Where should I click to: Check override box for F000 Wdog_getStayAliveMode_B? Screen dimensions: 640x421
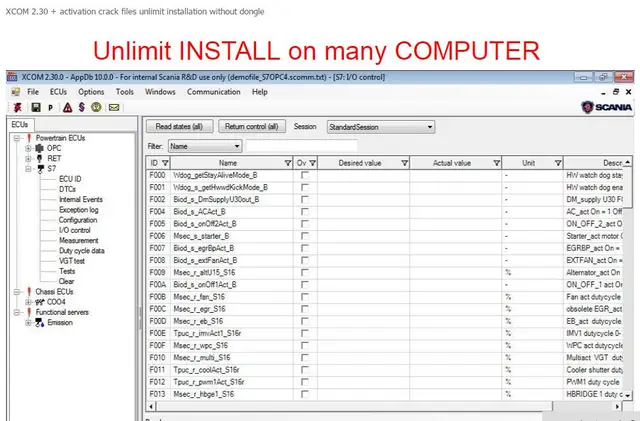304,175
